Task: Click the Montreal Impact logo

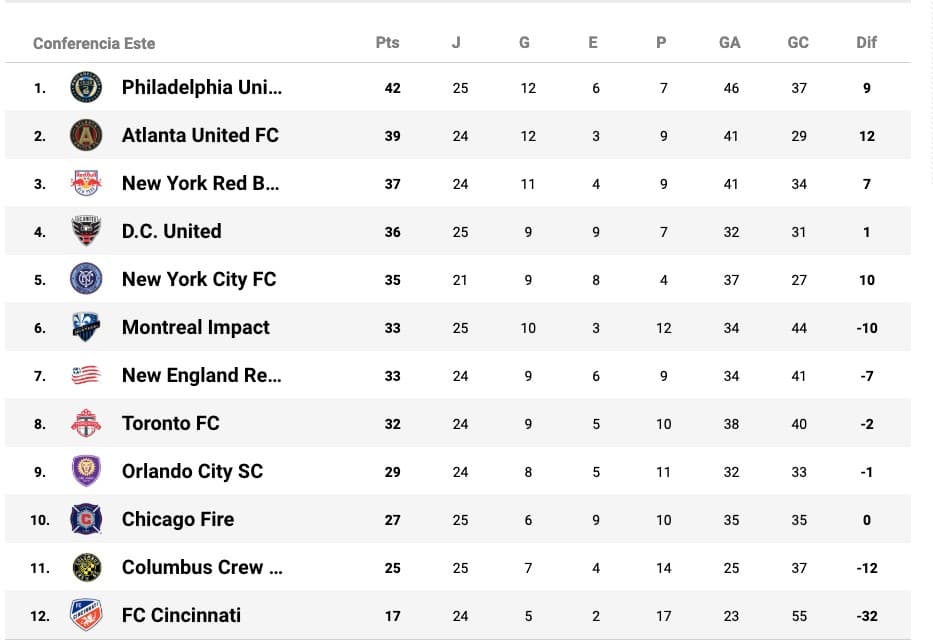Action: coord(86,327)
